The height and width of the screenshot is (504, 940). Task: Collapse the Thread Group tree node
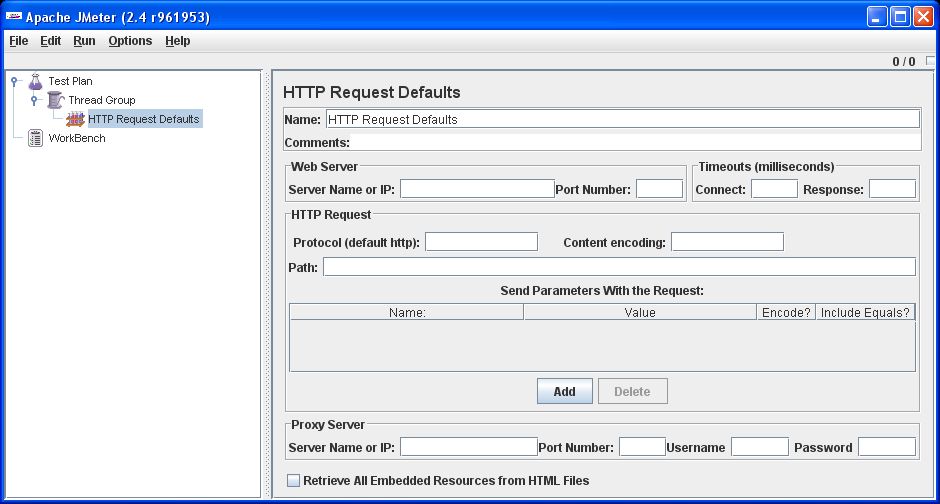click(34, 100)
